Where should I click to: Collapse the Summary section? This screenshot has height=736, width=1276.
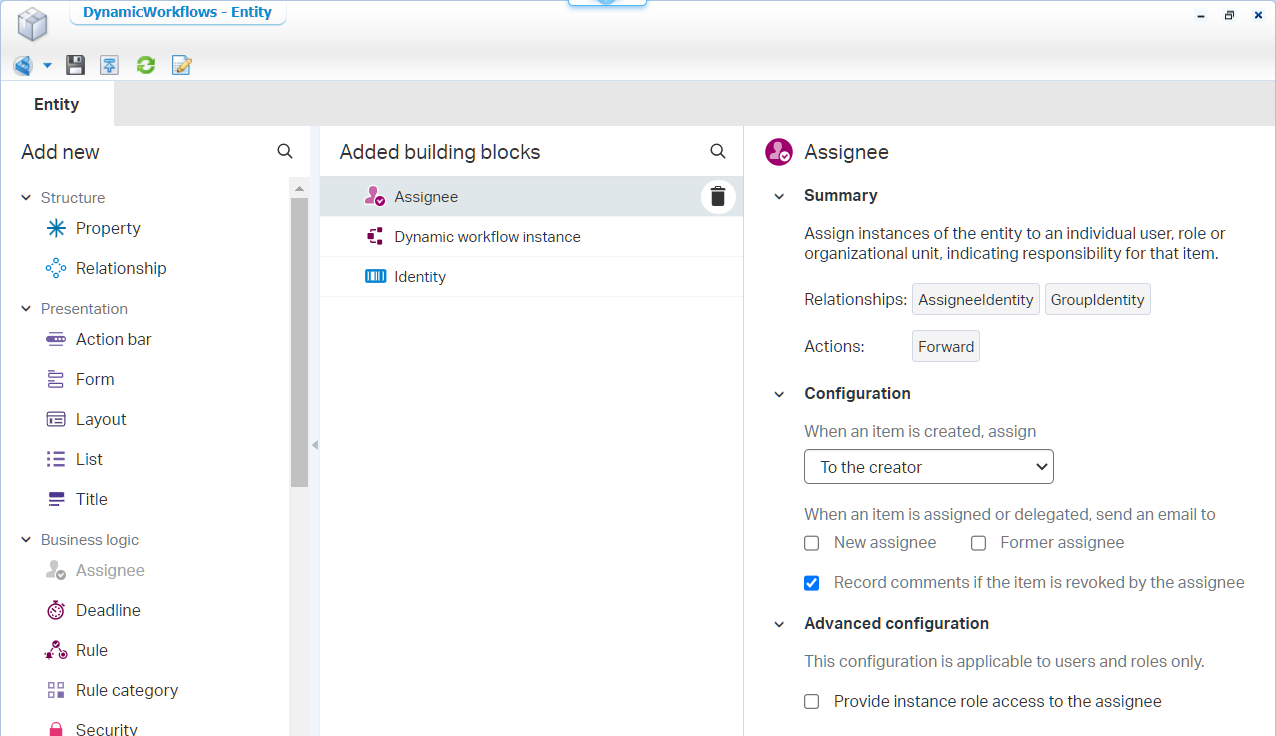point(780,196)
